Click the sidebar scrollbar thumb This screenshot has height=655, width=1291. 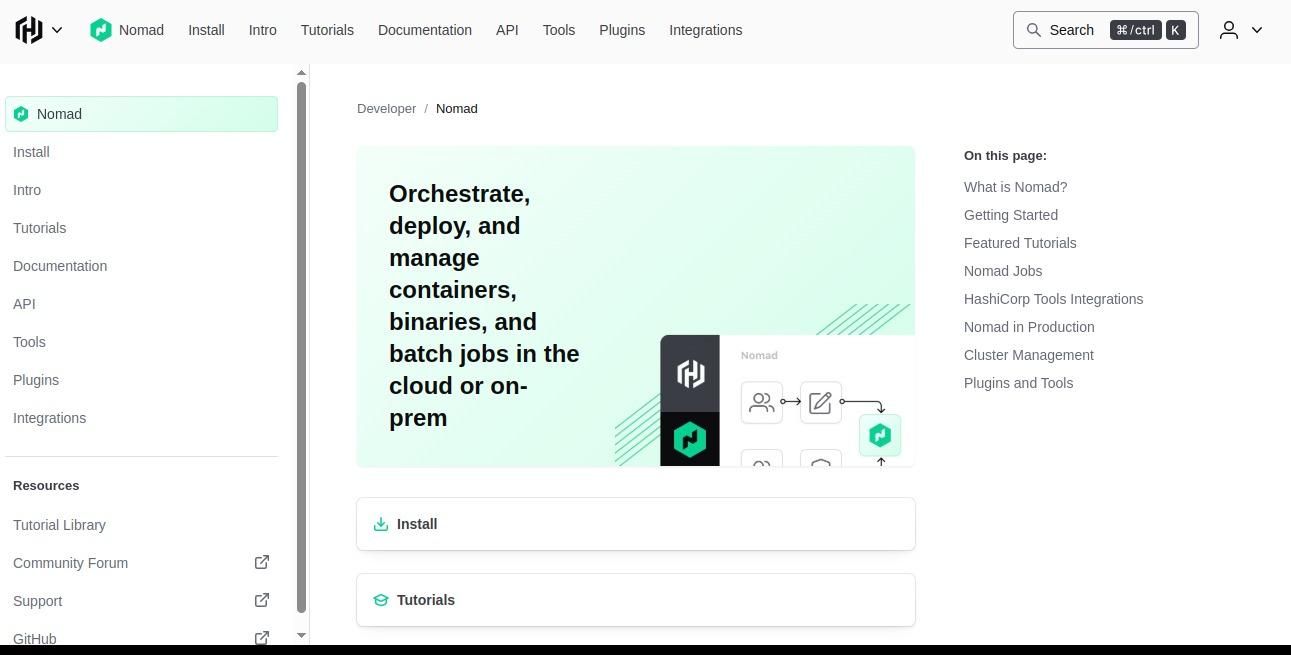[301, 347]
